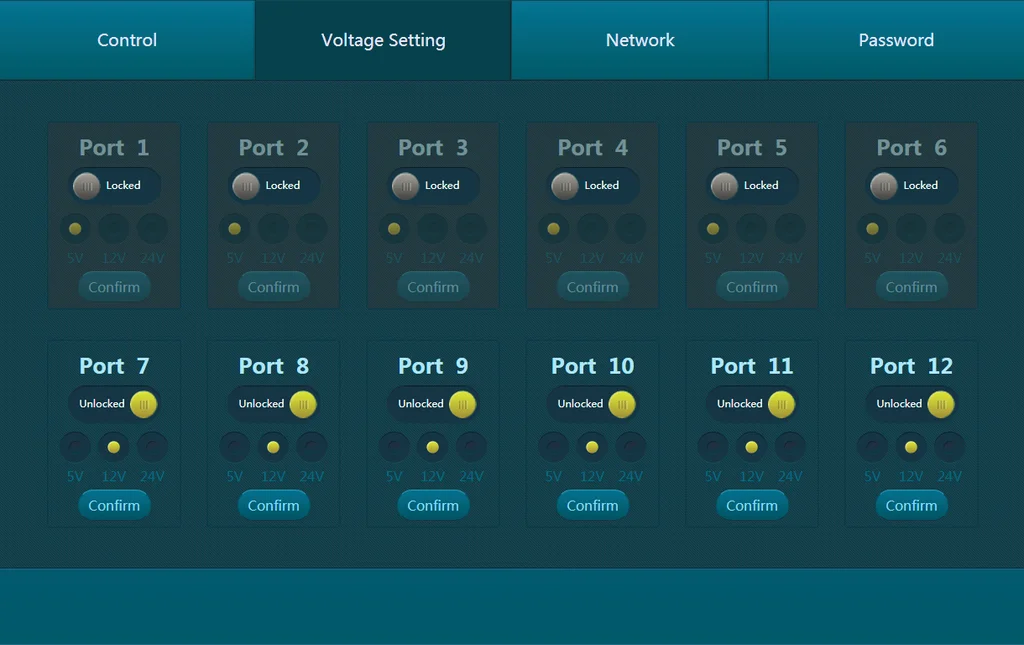1024x645 pixels.
Task: Unlock Port 4 with its Locked switch
Action: tap(592, 185)
